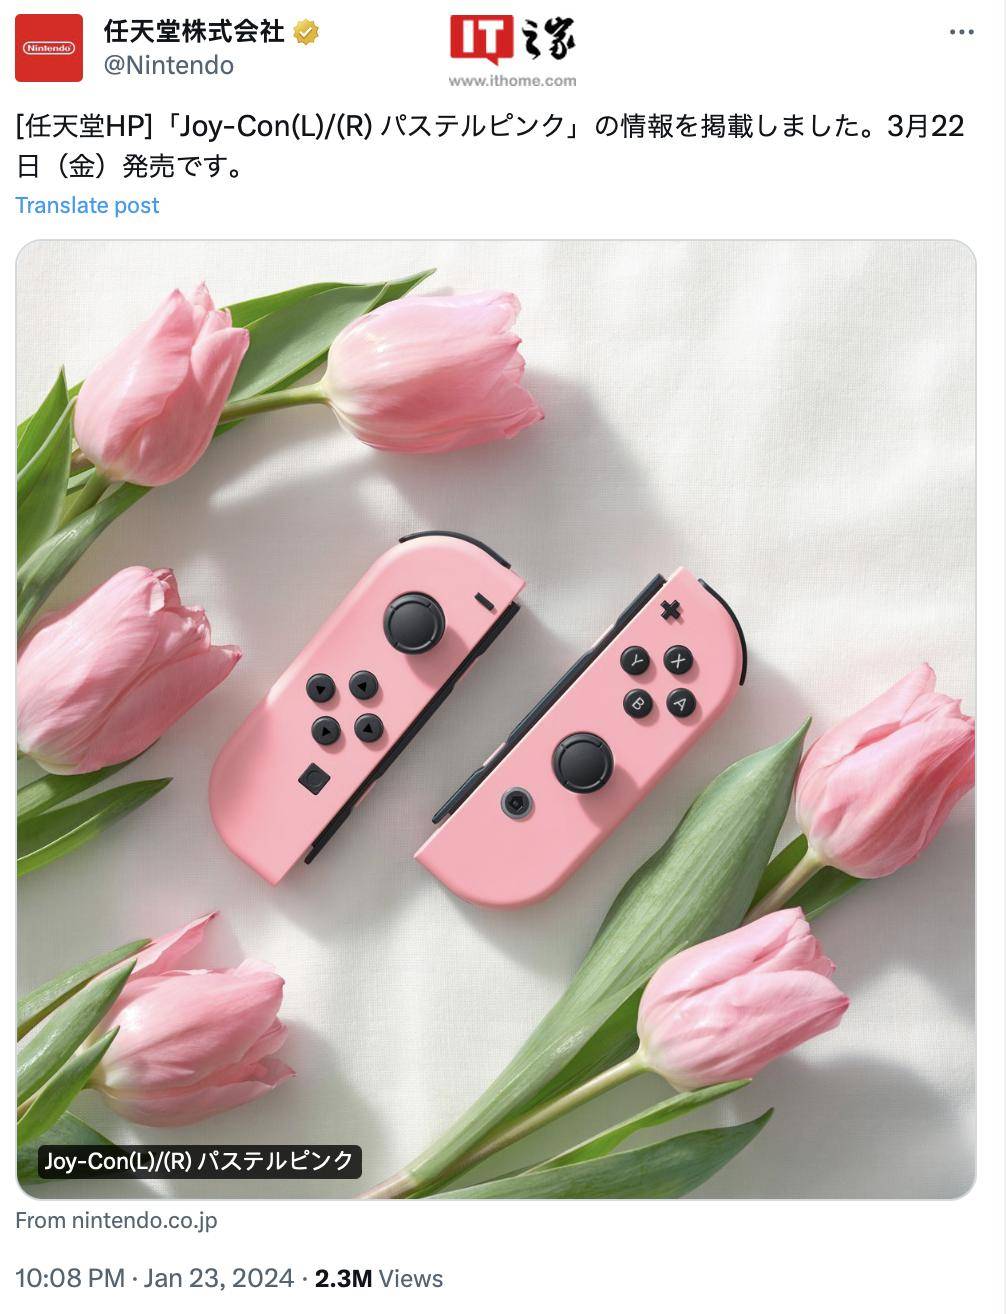Open the www.ithome.com watermark link
Image resolution: width=1006 pixels, height=1314 pixels.
(x=512, y=81)
